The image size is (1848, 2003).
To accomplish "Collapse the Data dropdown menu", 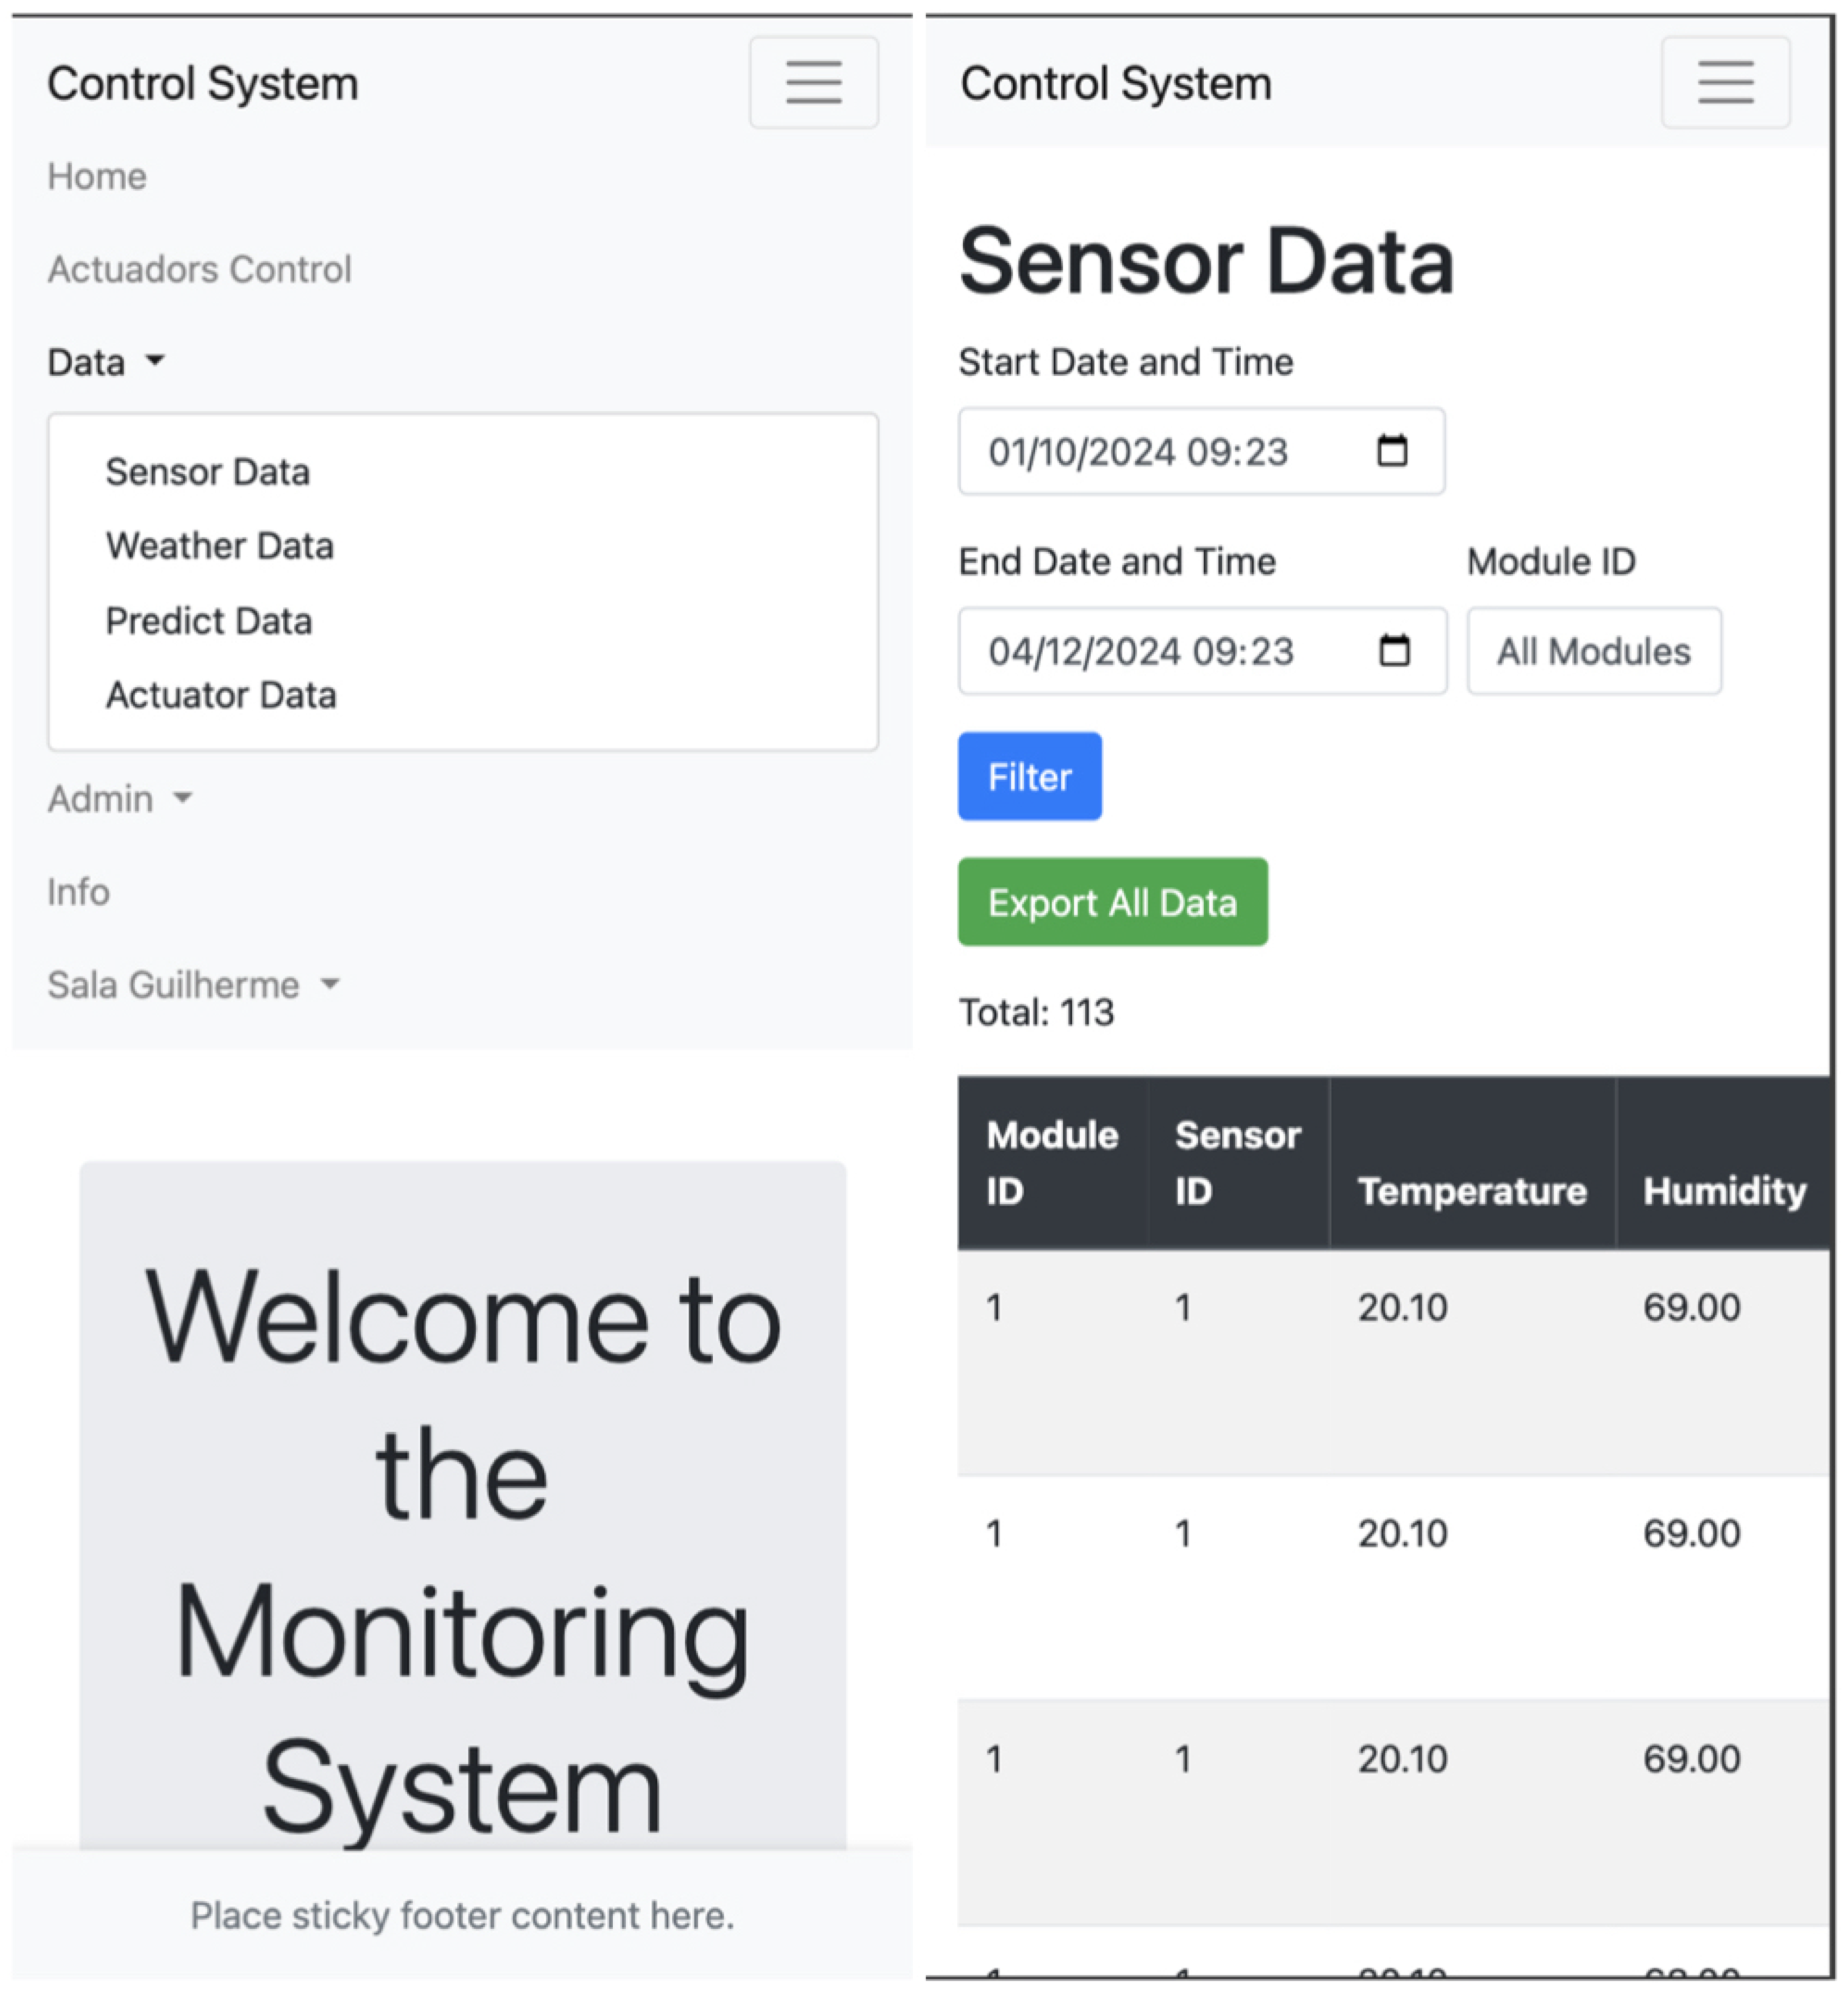I will [x=105, y=362].
